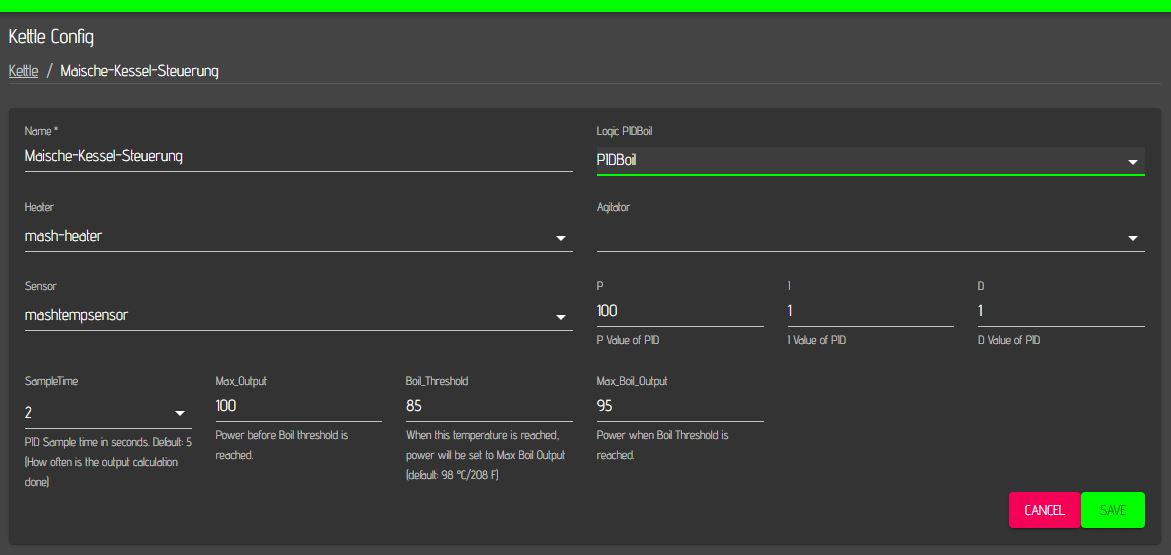Click the arrow icon on SampleTime dropdown
Image resolution: width=1171 pixels, height=555 pixels.
(180, 413)
